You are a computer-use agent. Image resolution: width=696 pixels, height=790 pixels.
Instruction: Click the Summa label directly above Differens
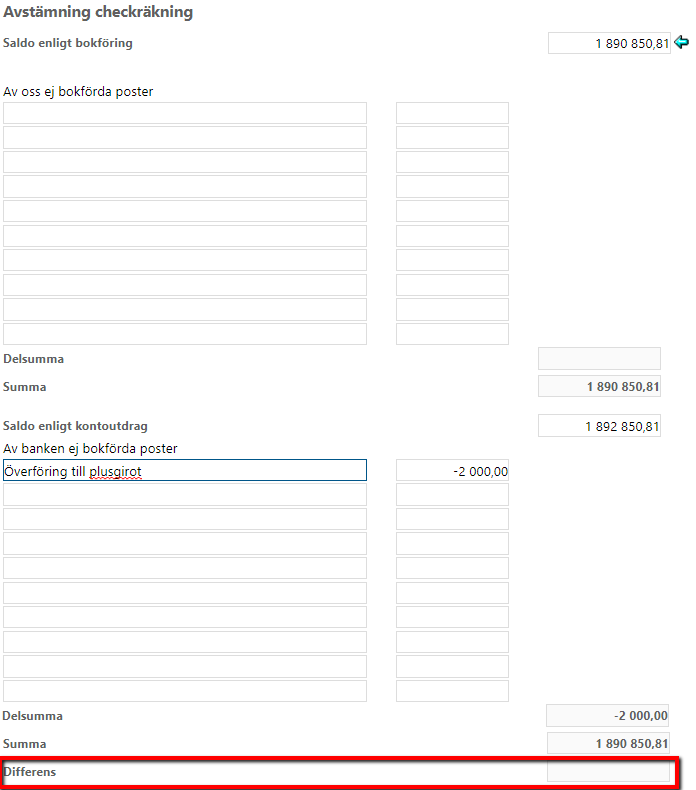point(24,744)
